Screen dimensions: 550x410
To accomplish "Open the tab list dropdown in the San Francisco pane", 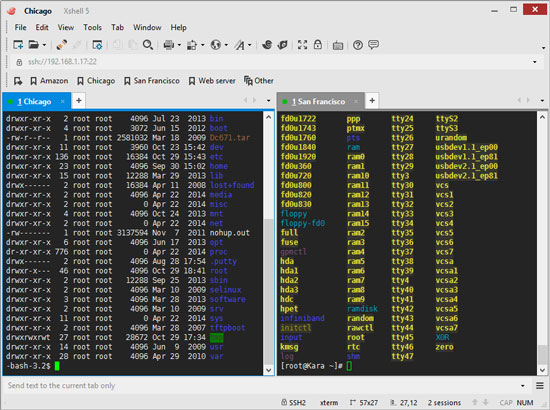I will coord(542,101).
